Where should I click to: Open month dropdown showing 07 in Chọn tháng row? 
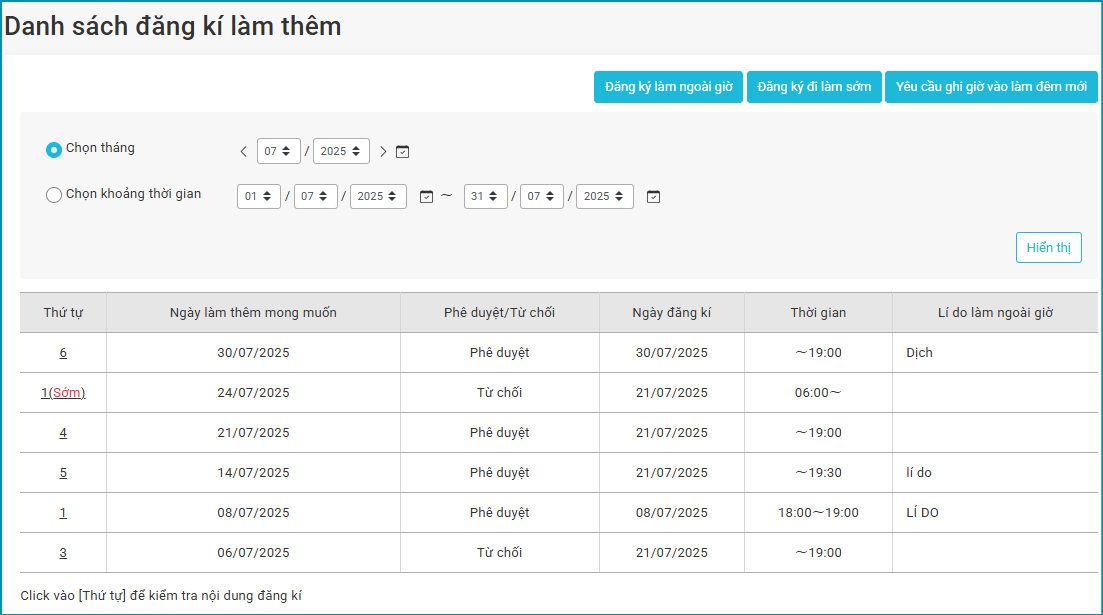click(x=278, y=151)
